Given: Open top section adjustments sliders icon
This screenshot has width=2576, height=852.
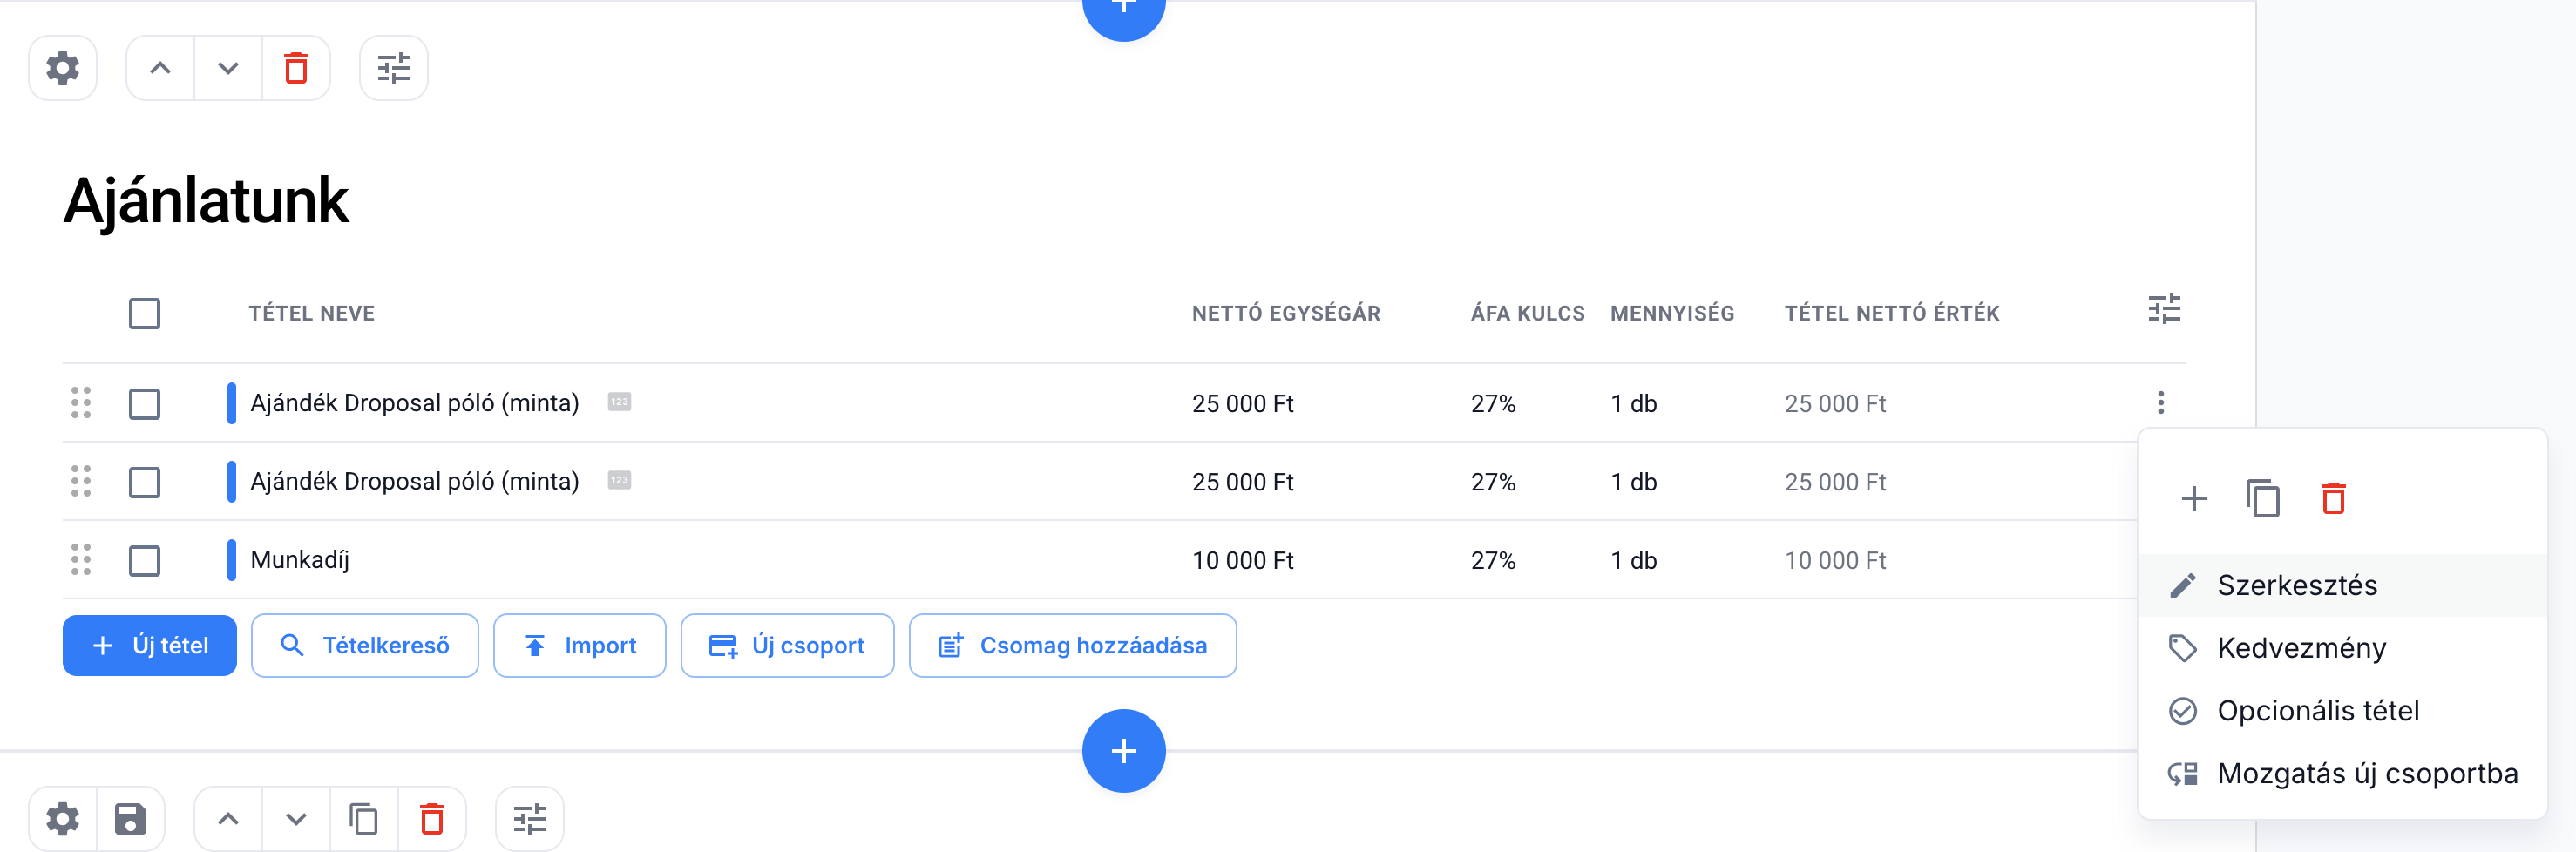Looking at the screenshot, I should coord(393,68).
